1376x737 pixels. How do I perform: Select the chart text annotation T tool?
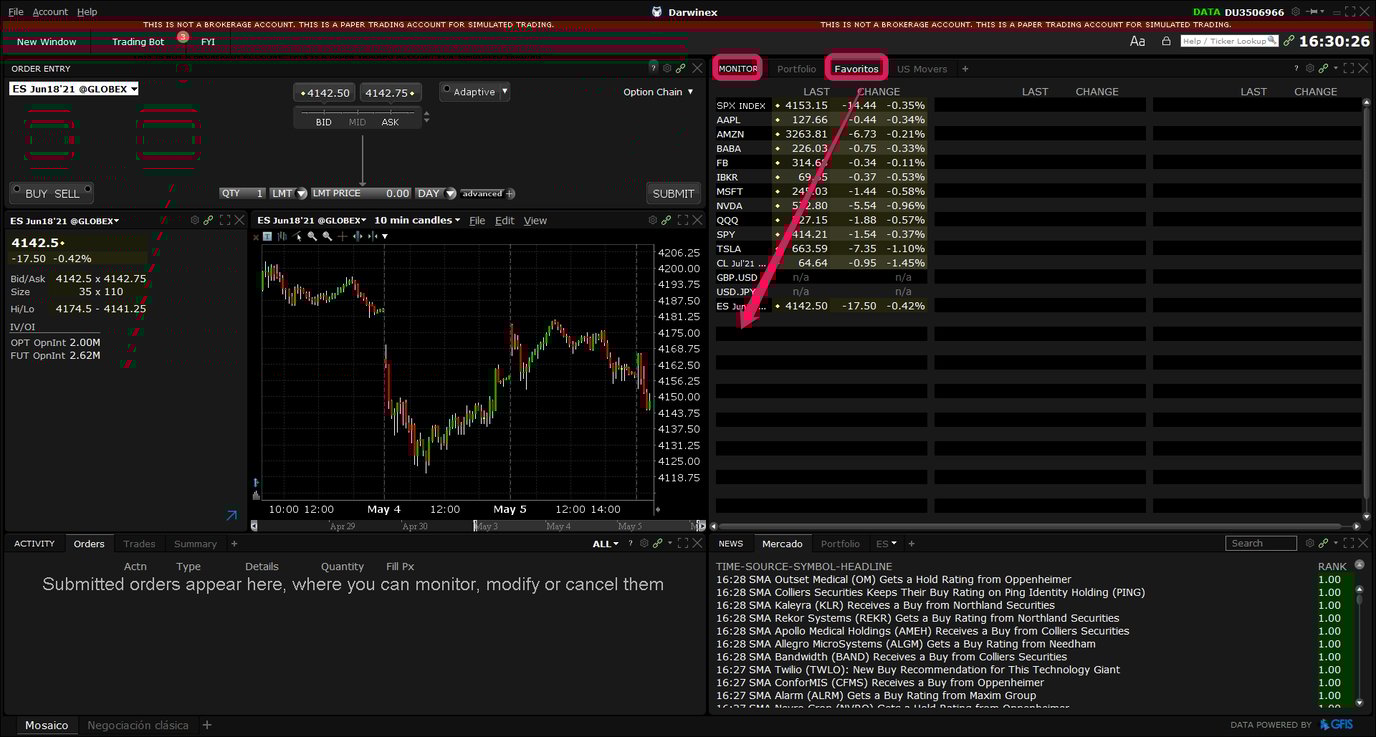267,237
